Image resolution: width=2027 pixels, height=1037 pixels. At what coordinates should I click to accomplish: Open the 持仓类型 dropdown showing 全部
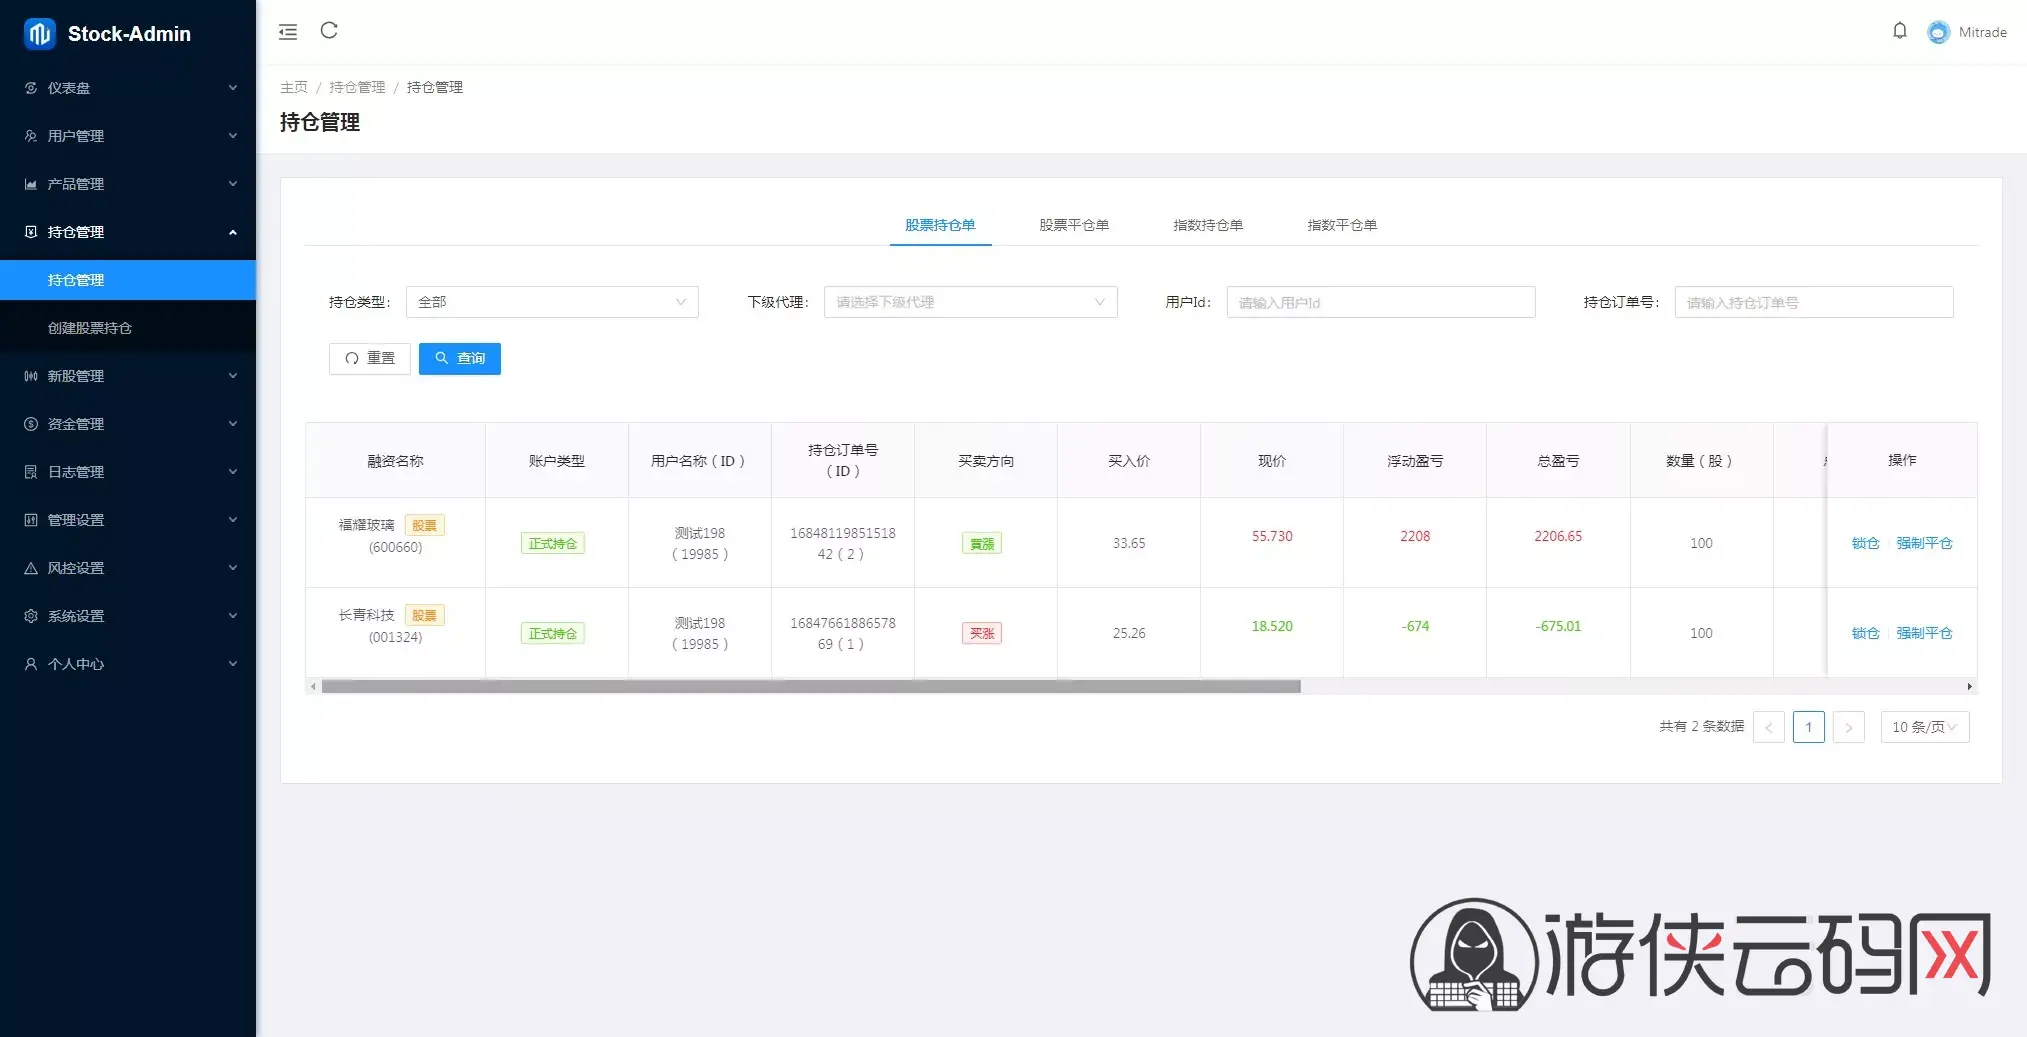pos(552,302)
